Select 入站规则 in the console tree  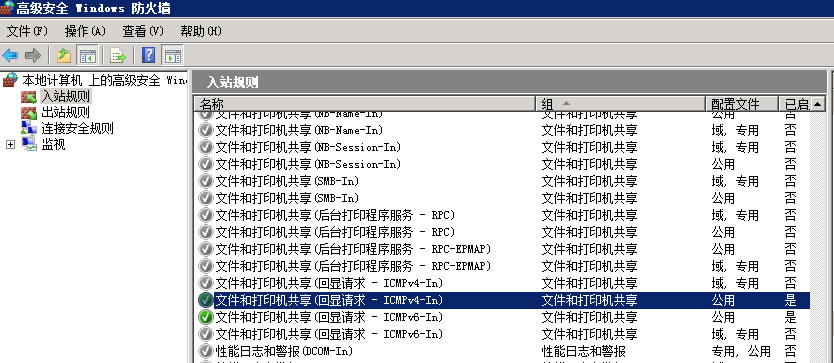[66, 97]
